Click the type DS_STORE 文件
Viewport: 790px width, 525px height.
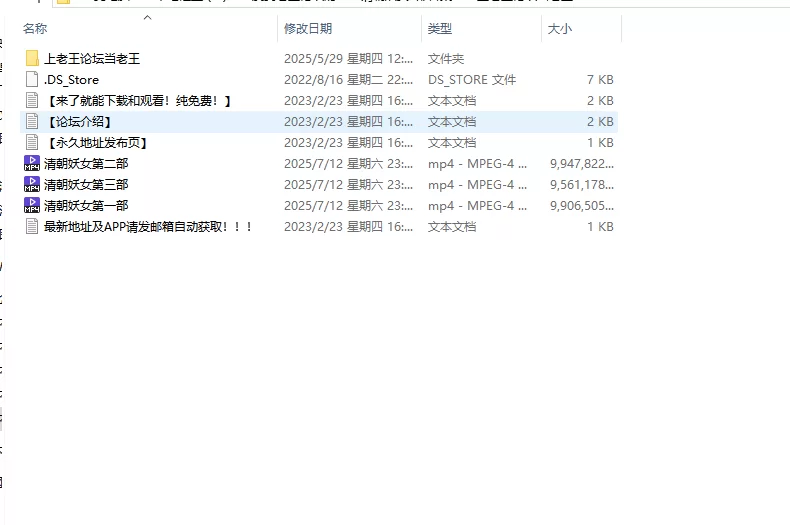[472, 80]
